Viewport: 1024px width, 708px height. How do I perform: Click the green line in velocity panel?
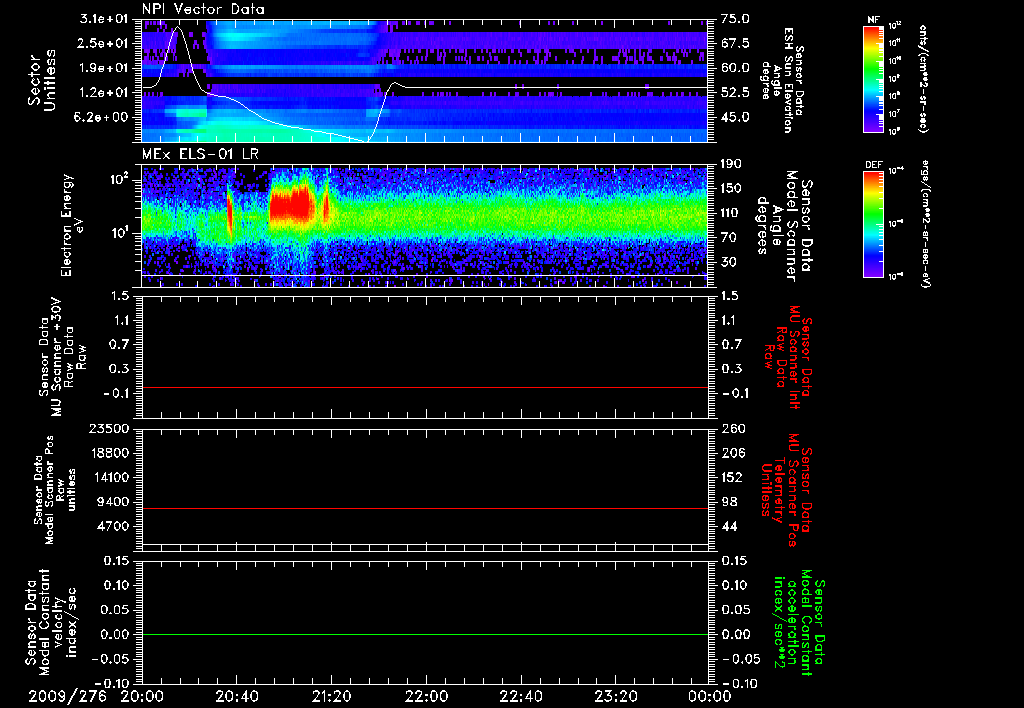tap(425, 634)
